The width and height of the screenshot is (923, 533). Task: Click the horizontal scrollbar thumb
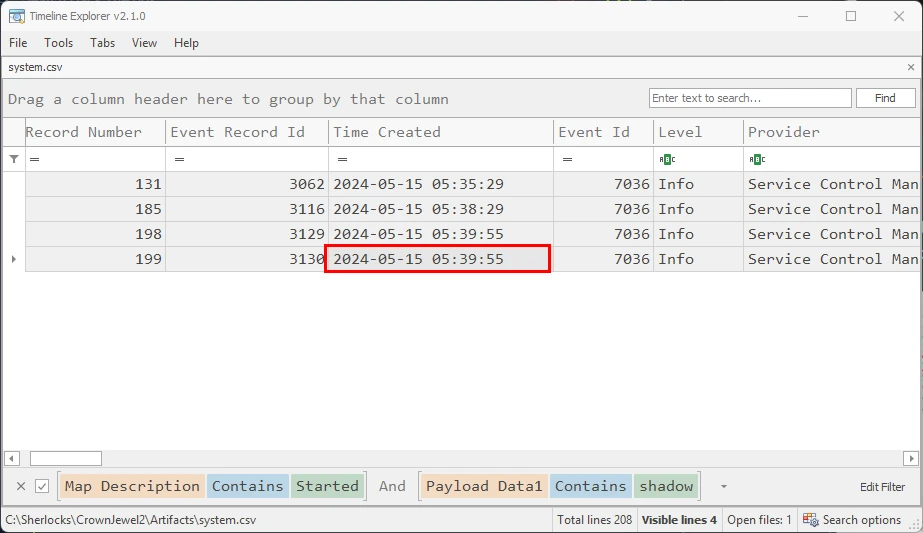[66, 458]
